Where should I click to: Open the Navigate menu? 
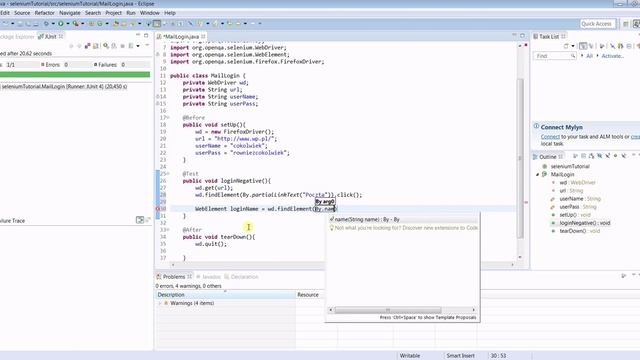tap(70, 13)
